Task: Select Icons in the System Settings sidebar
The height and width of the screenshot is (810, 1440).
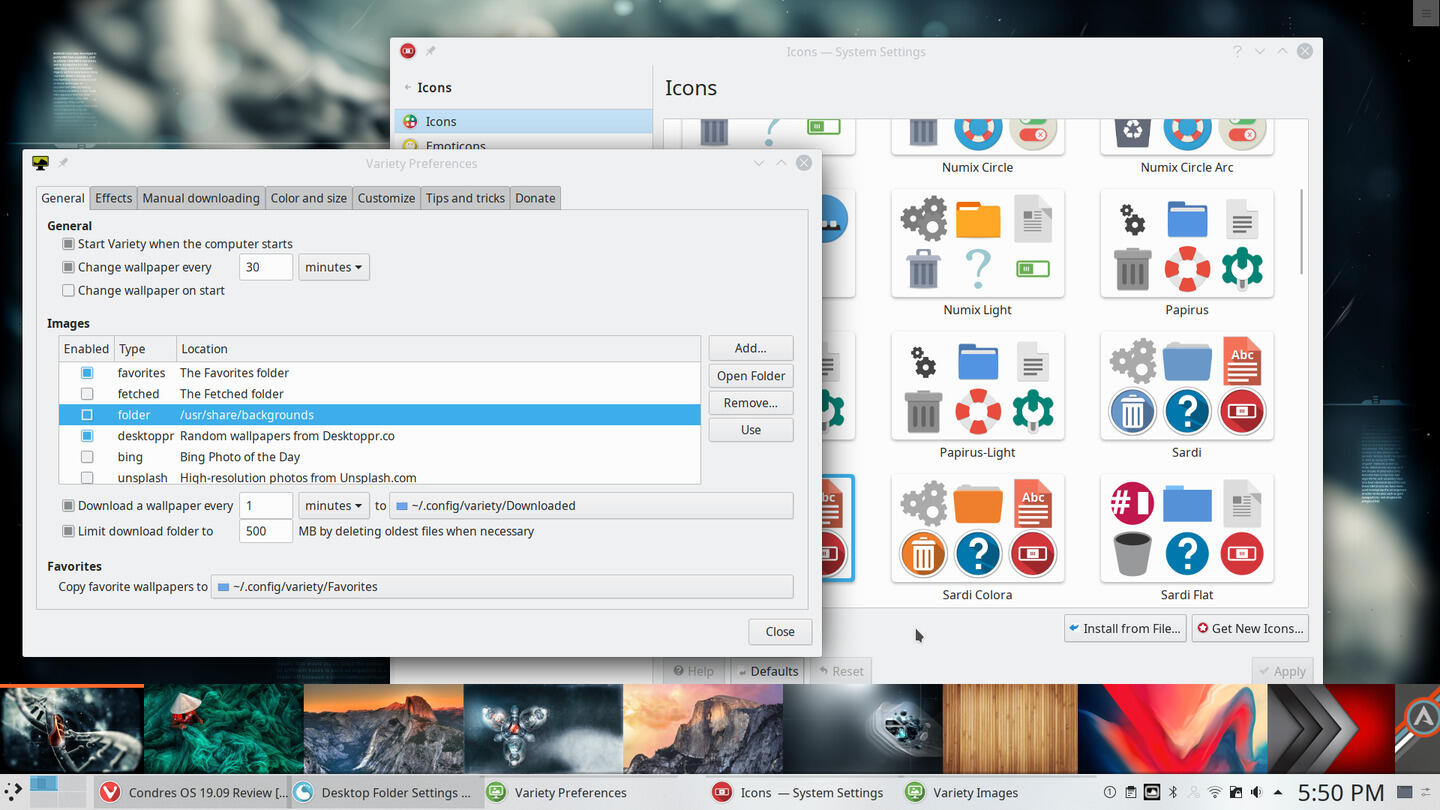Action: 523,121
